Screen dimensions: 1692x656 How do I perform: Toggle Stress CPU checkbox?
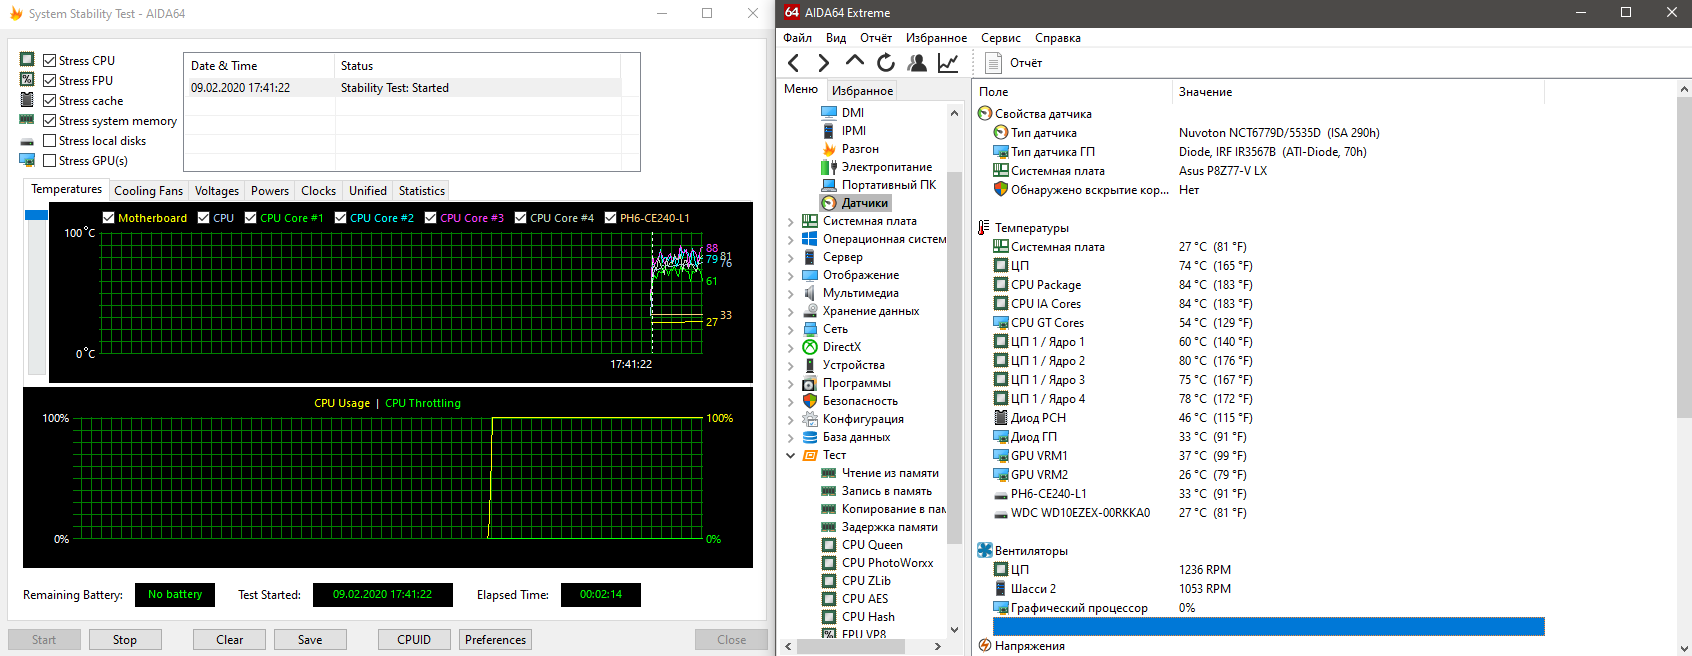(x=49, y=61)
